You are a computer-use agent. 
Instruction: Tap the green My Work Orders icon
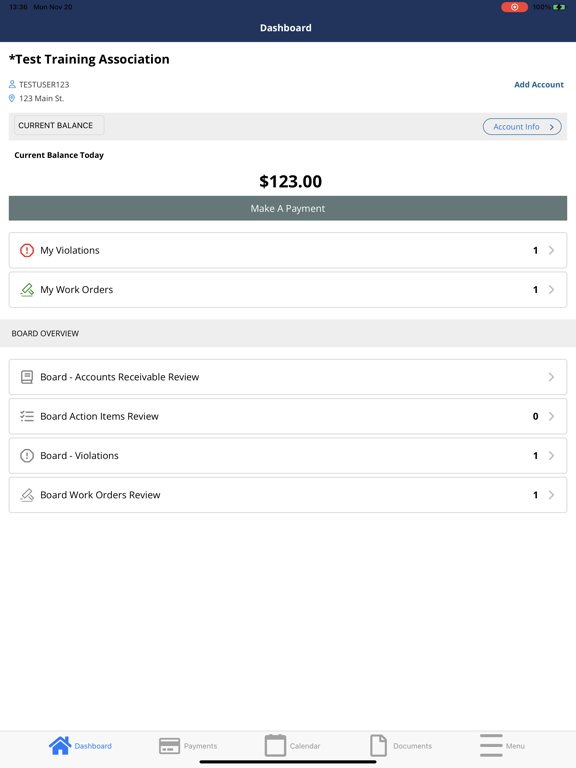click(27, 290)
